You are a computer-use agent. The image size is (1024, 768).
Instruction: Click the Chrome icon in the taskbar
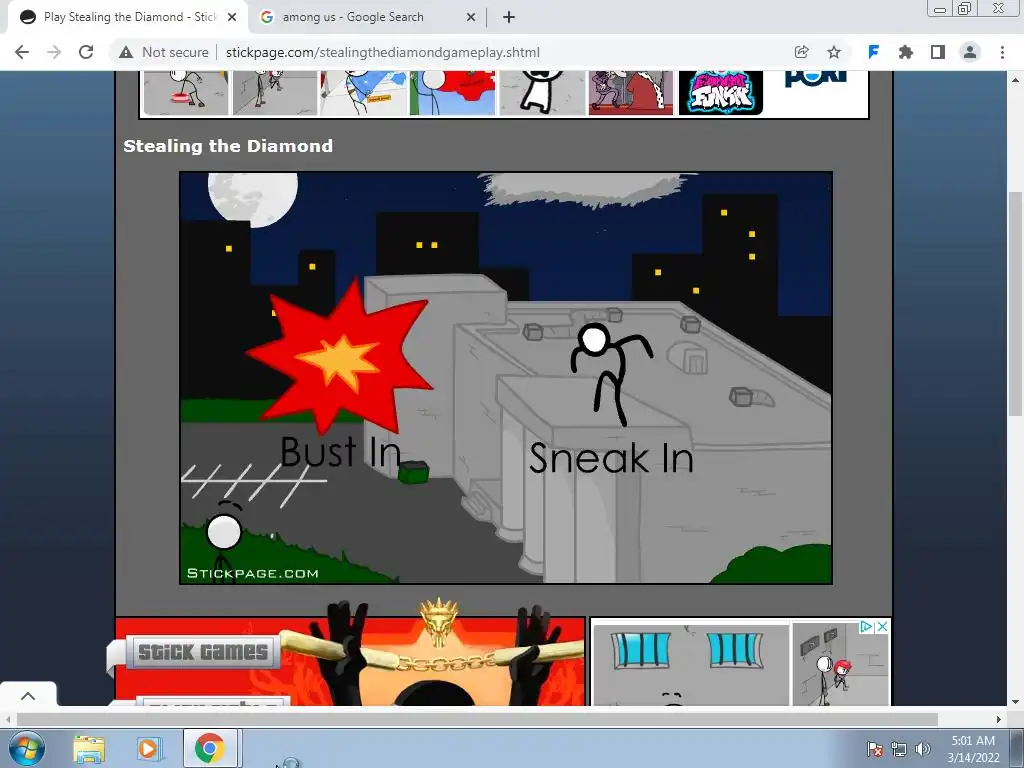tap(209, 748)
